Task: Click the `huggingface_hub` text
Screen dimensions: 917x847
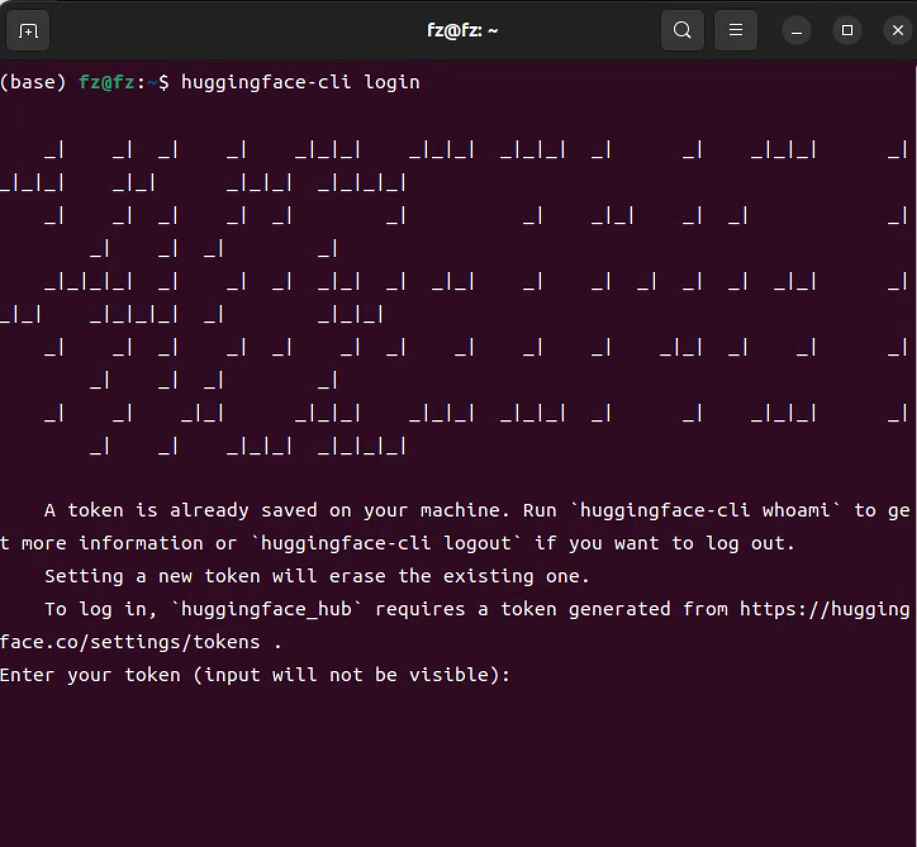Action: pyautogui.click(x=267, y=610)
